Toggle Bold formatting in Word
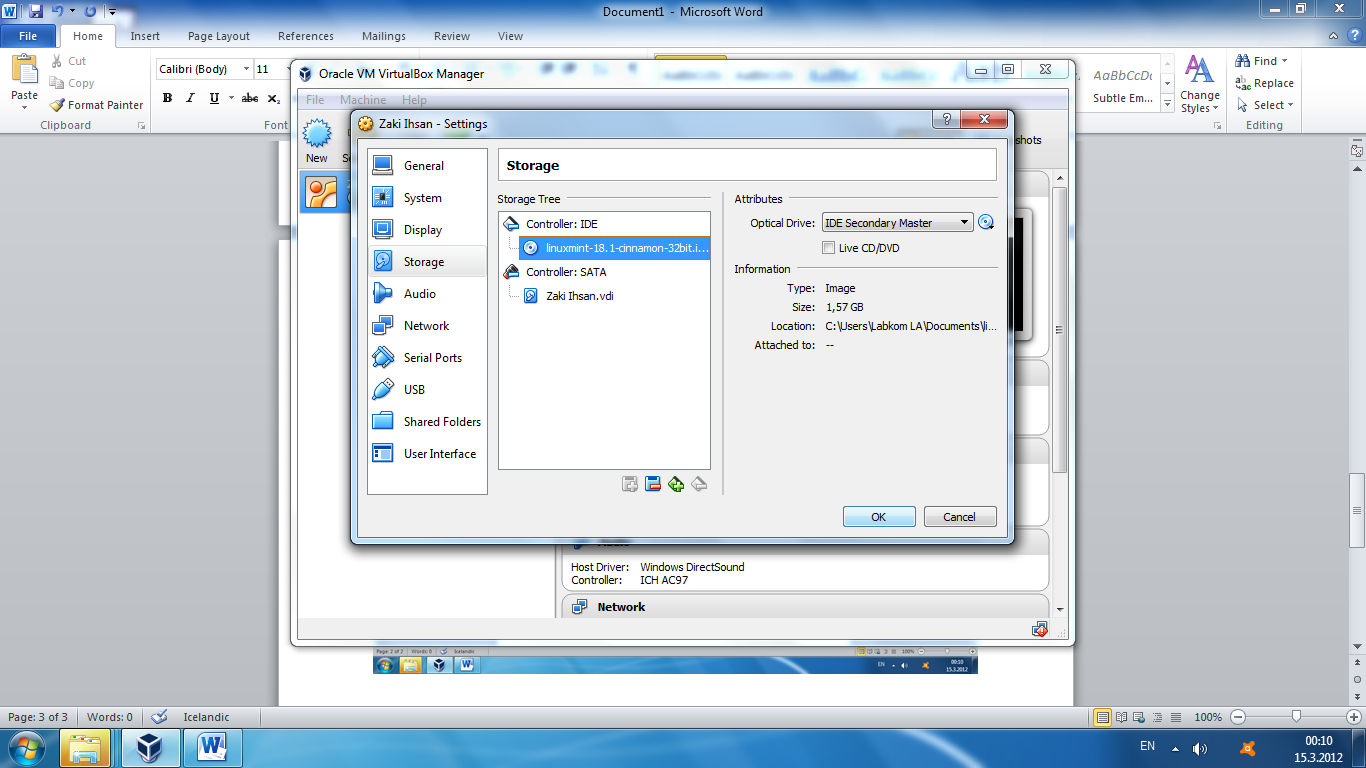 [x=167, y=98]
